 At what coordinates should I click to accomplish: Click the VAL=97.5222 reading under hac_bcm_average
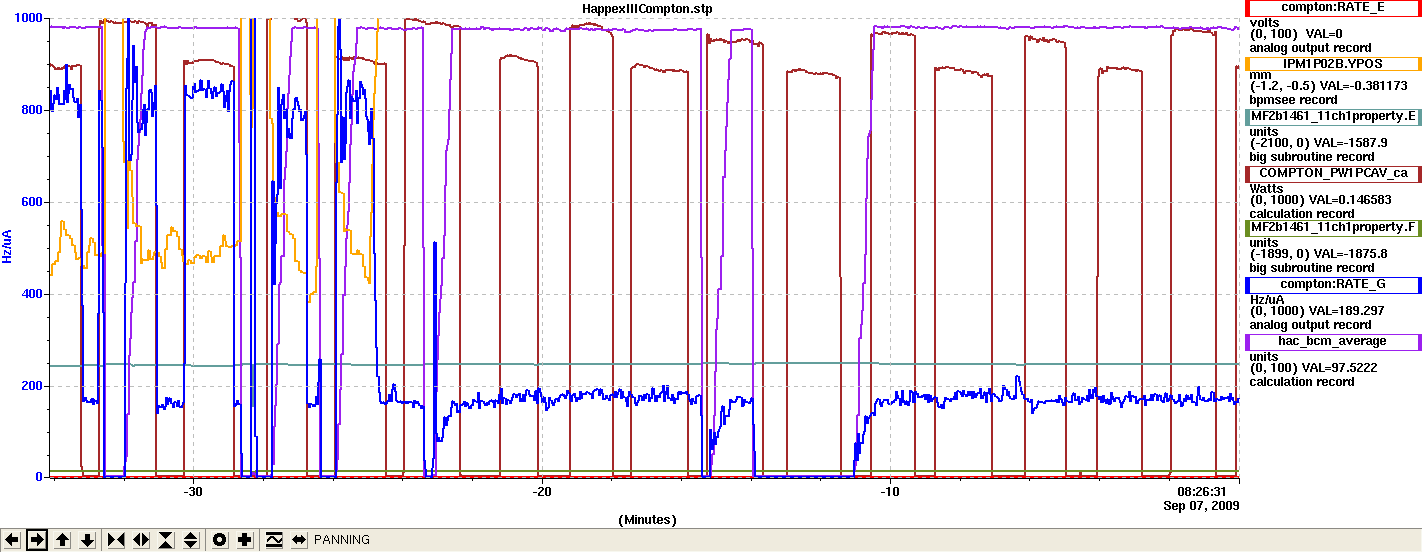[1341, 368]
